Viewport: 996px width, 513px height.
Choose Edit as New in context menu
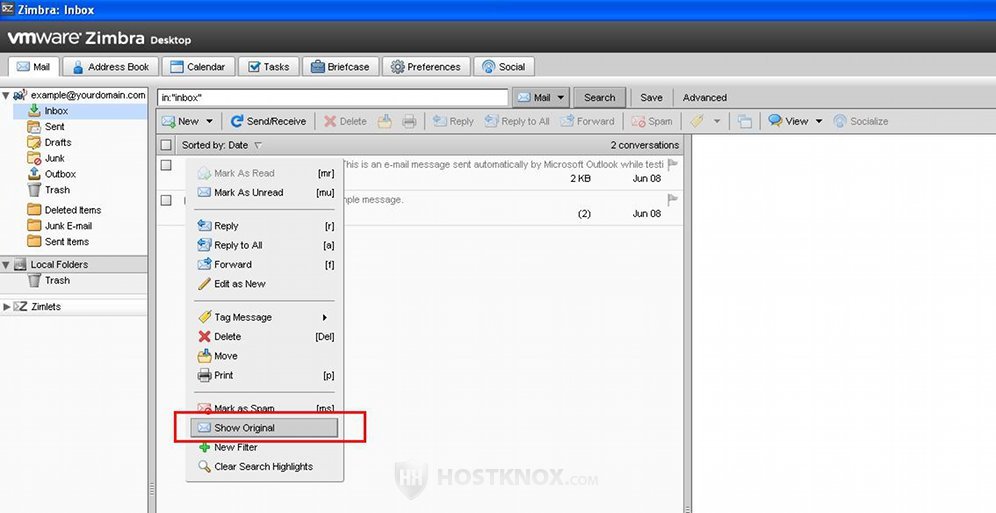(x=265, y=284)
